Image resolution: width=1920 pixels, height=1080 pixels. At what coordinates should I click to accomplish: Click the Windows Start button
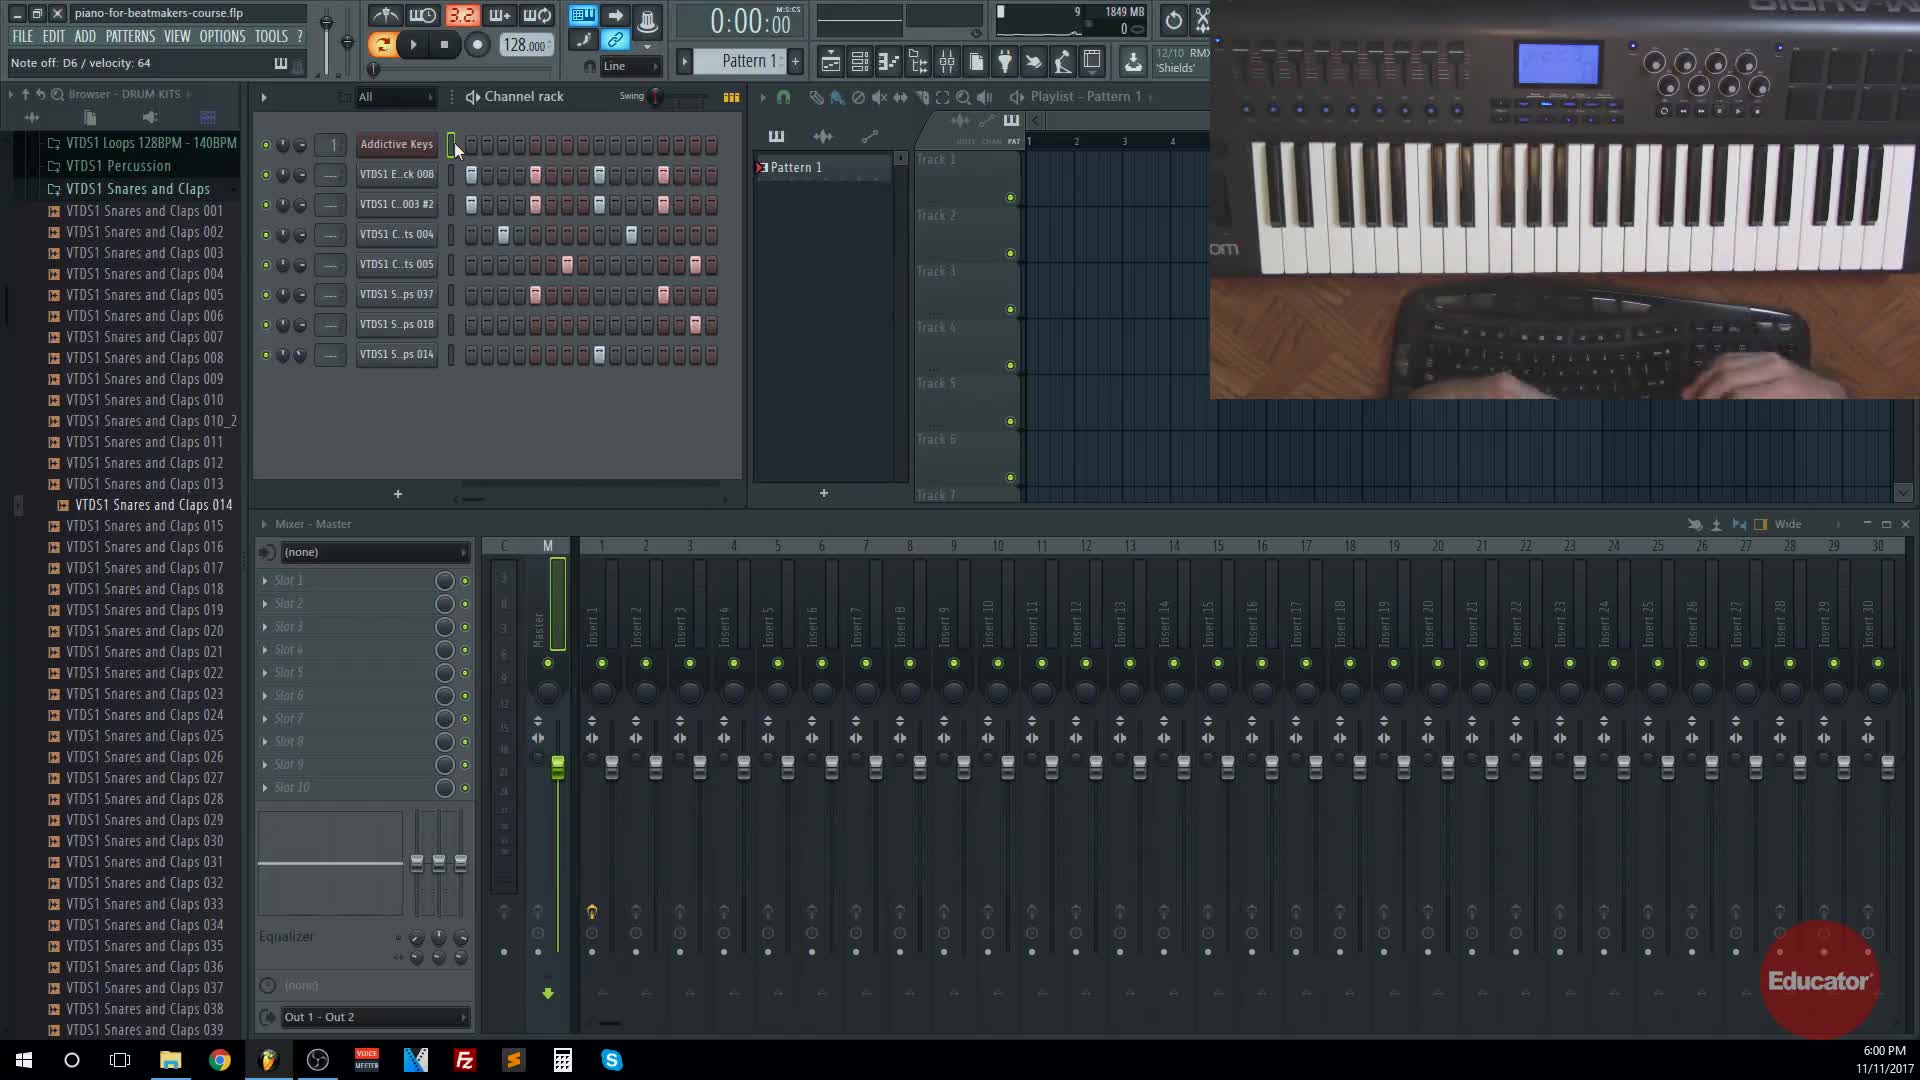click(x=24, y=1060)
